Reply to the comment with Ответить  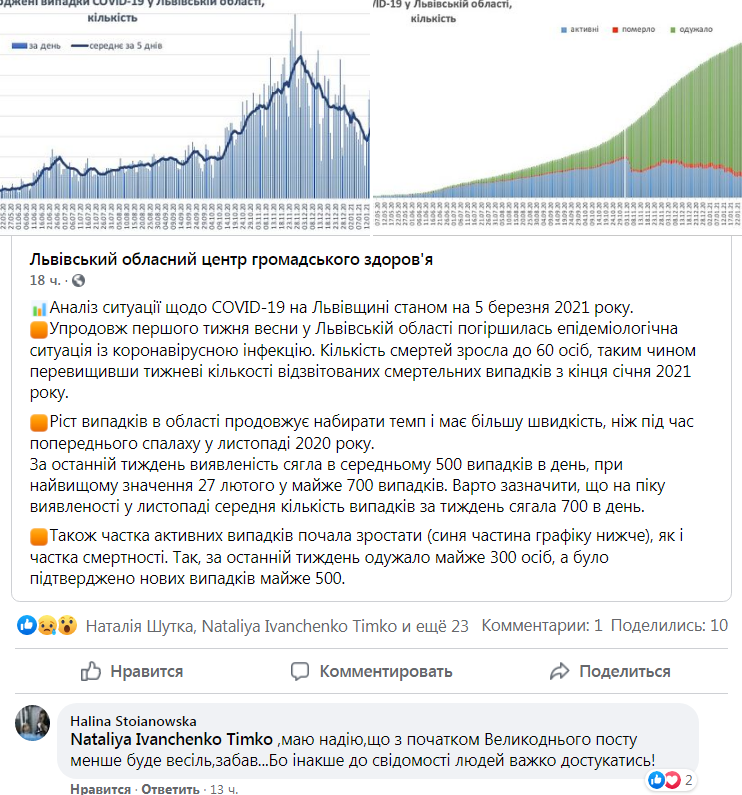(x=168, y=789)
